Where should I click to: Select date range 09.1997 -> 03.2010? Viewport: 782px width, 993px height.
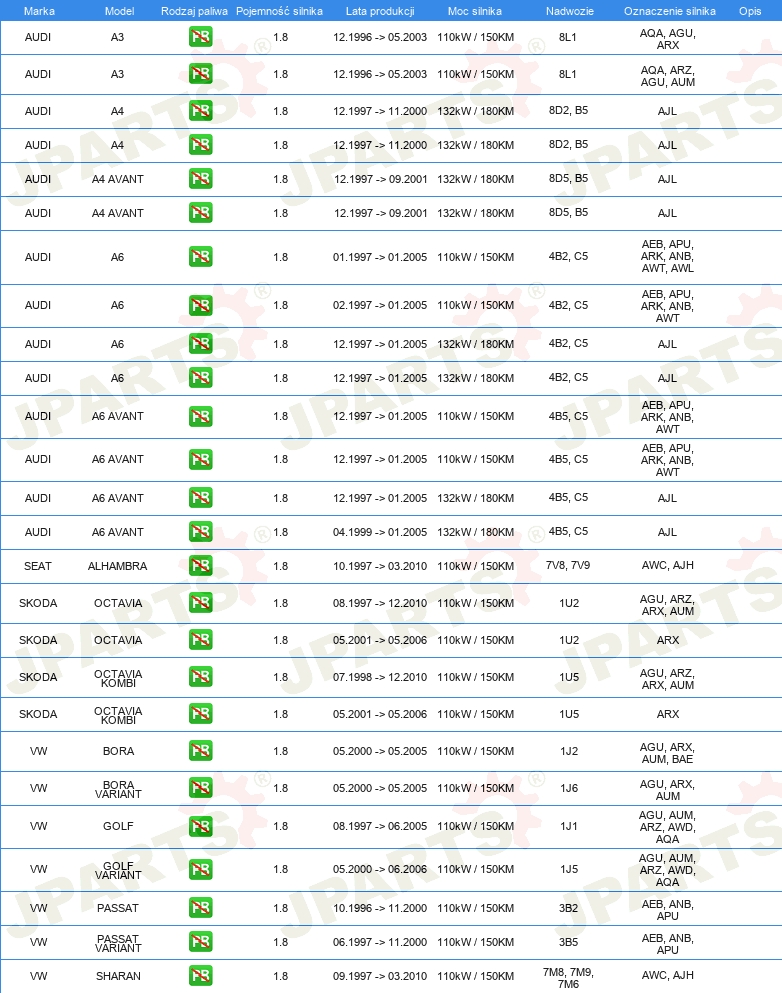[x=380, y=977]
